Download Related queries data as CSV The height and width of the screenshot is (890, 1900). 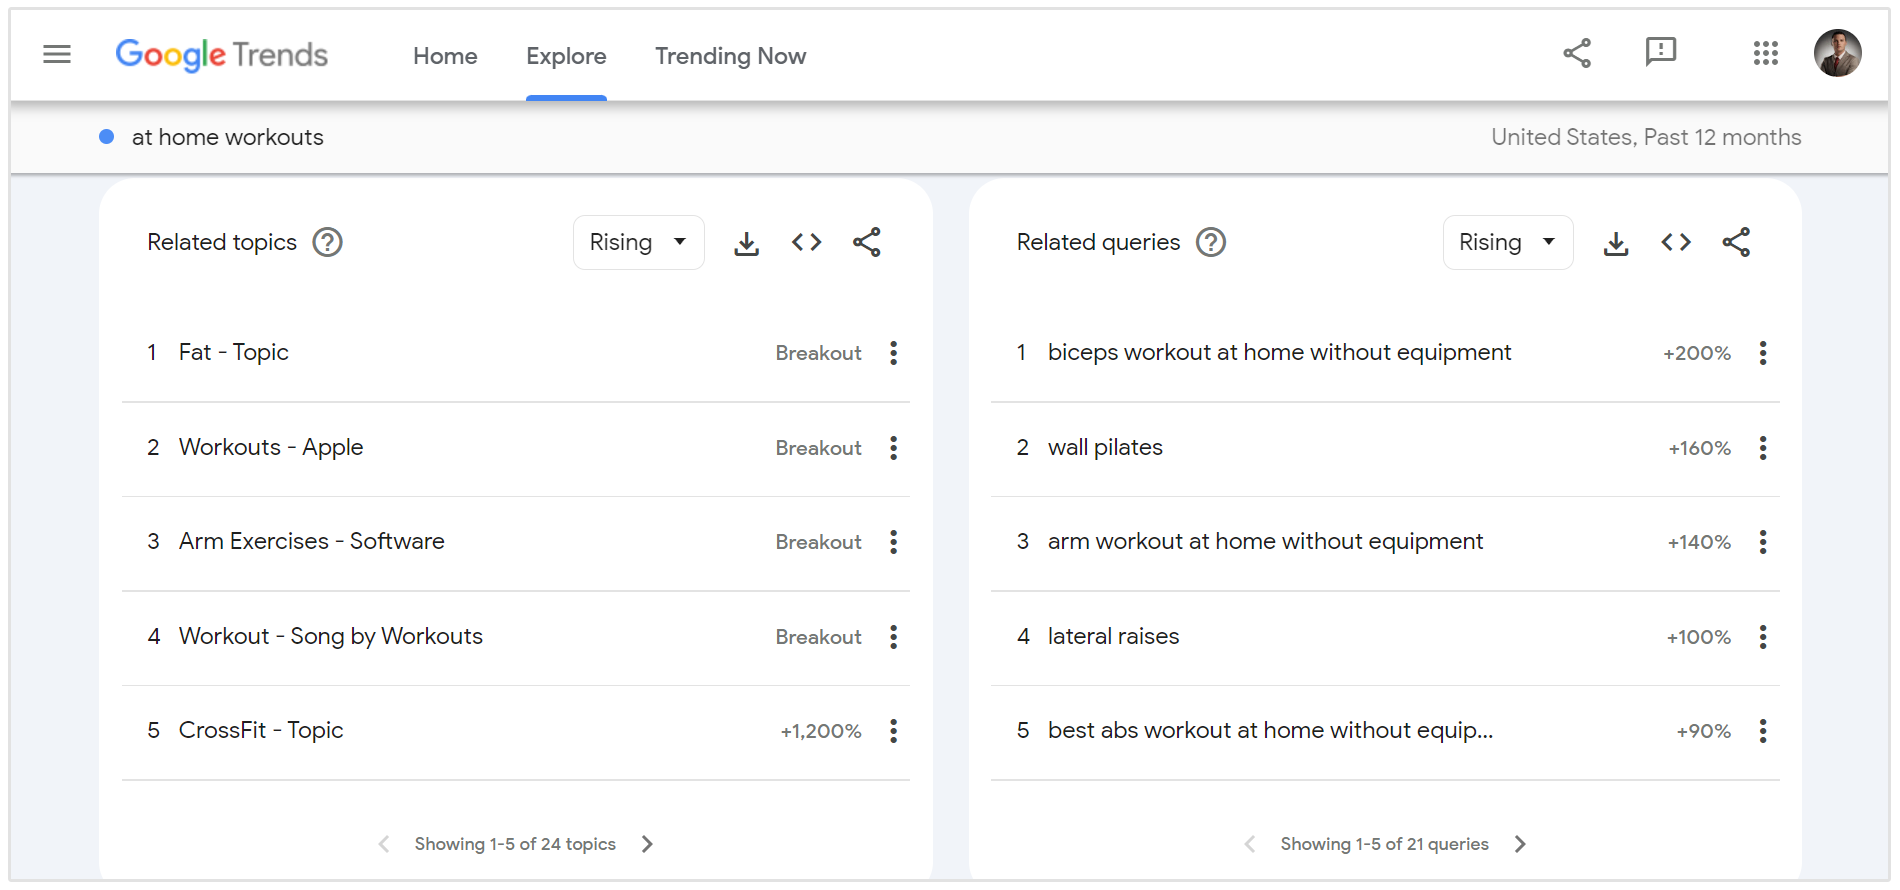[1616, 243]
